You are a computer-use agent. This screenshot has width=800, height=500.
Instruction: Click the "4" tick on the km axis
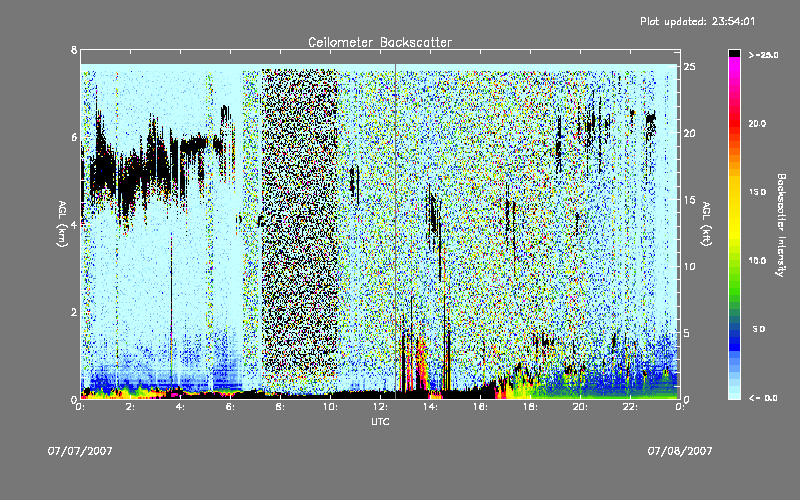click(74, 224)
